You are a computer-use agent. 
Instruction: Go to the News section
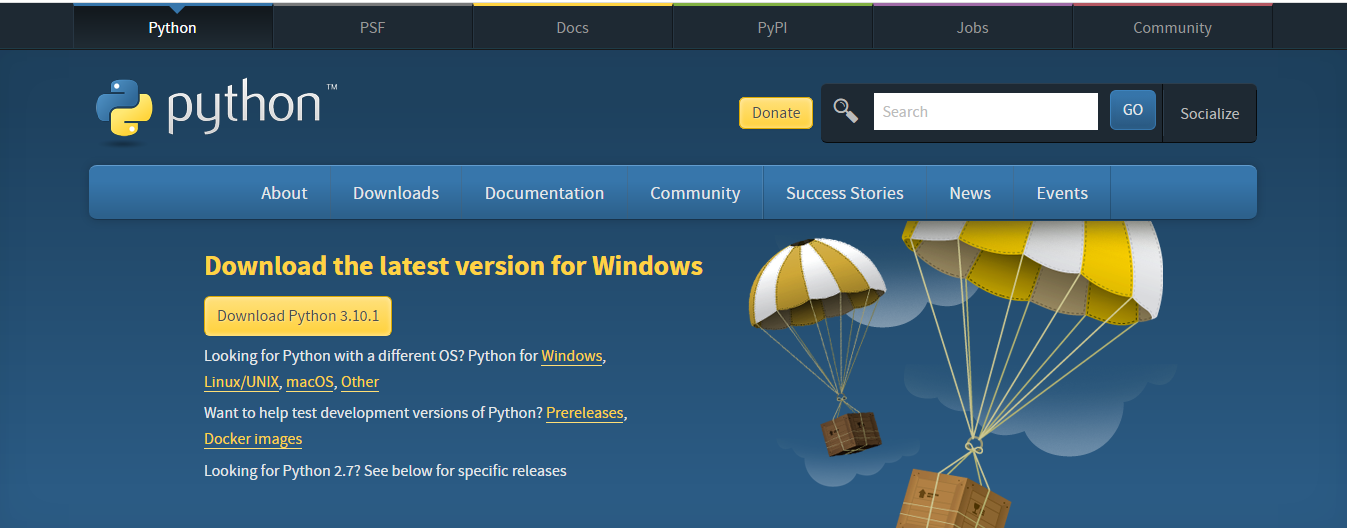click(970, 193)
